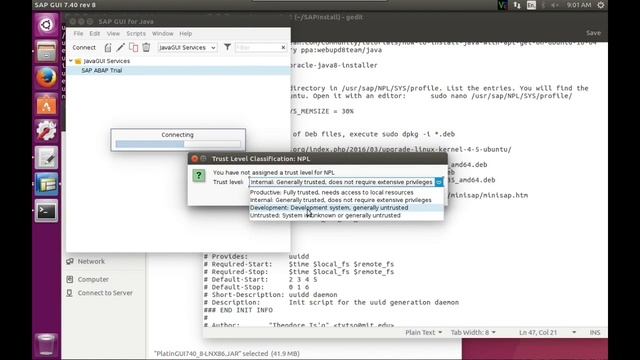Screen dimensions: 640x360
Task: Click Connect to Server in Files sidebar
Action: coord(105,293)
